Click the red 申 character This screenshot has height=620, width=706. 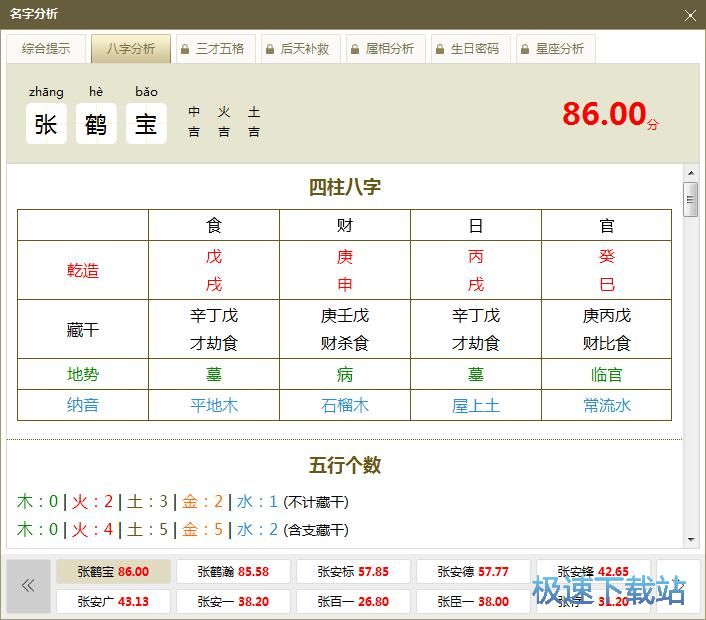click(345, 284)
